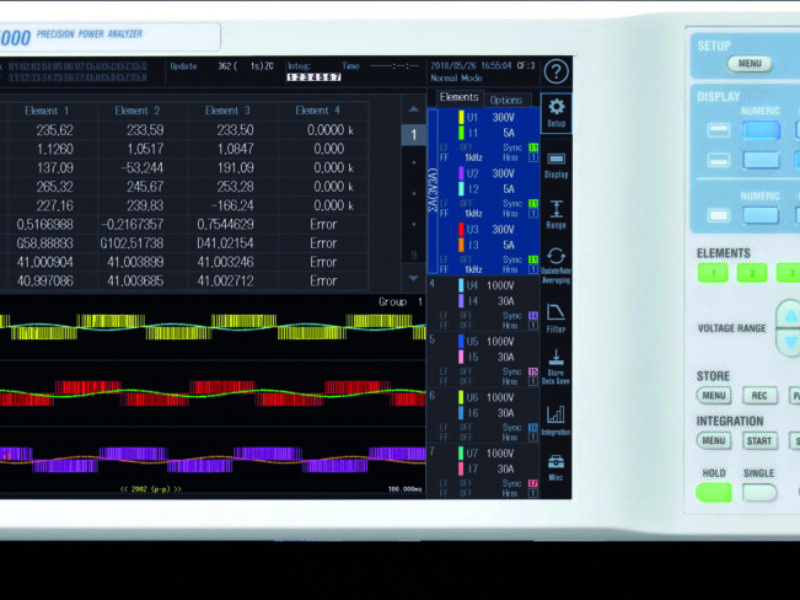Toggle Element 2 green button
The width and height of the screenshot is (800, 600).
coord(751,273)
